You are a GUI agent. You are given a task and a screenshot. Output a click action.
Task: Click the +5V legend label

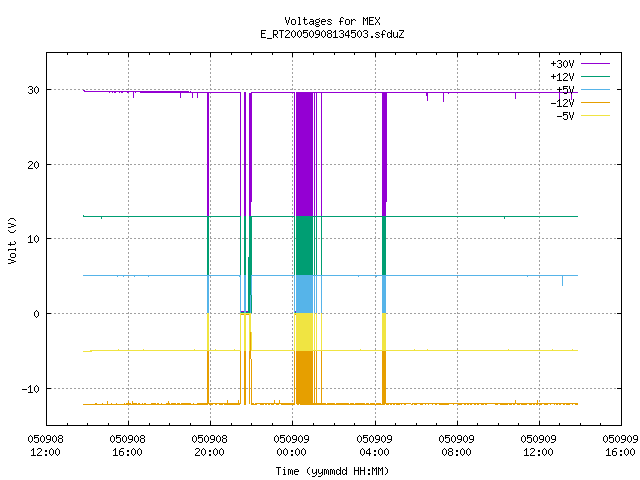(565, 90)
